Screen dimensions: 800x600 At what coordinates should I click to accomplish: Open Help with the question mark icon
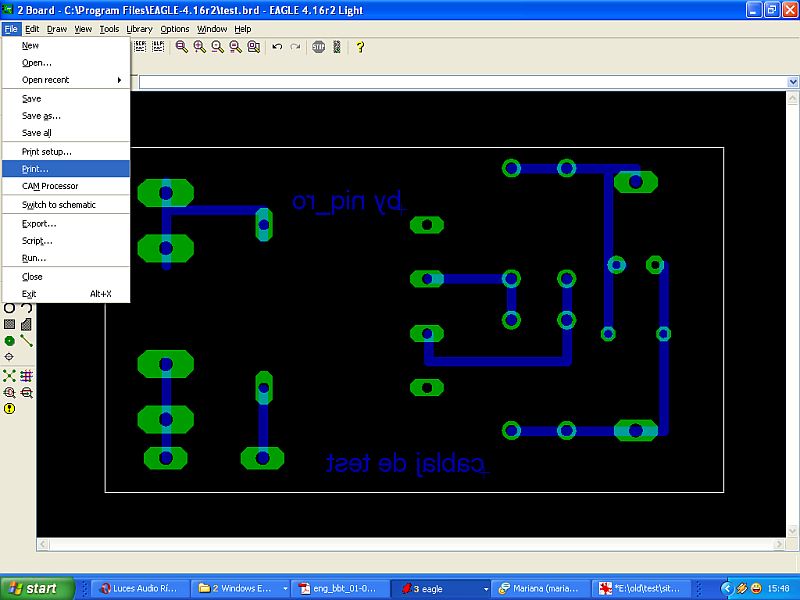[360, 47]
